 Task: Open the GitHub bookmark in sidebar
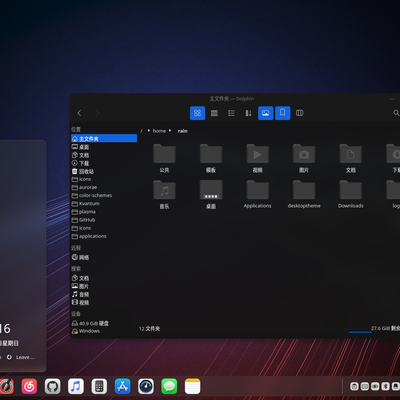[104, 220]
